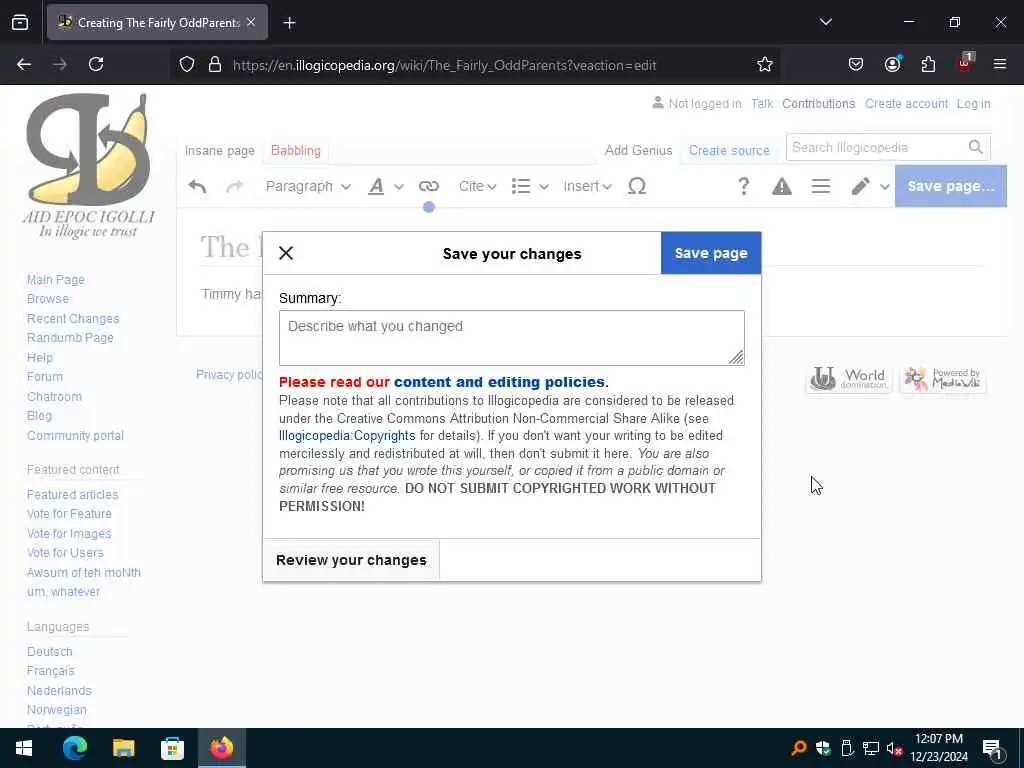Viewport: 1024px width, 768px height.
Task: Switch to the Insane page tab
Action: tap(219, 151)
